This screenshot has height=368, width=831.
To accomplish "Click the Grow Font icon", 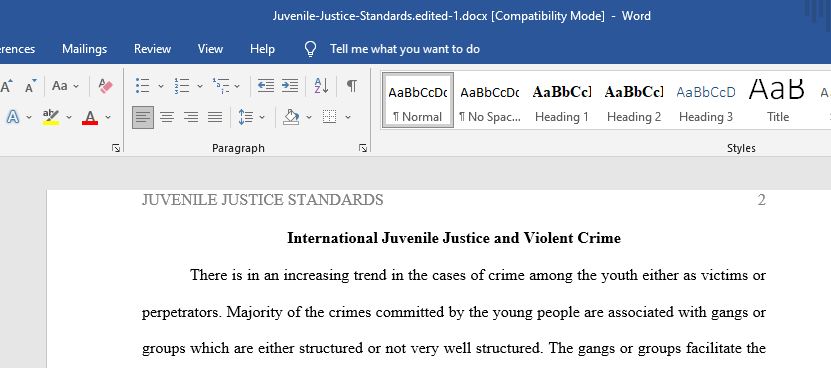I will pyautogui.click(x=6, y=85).
